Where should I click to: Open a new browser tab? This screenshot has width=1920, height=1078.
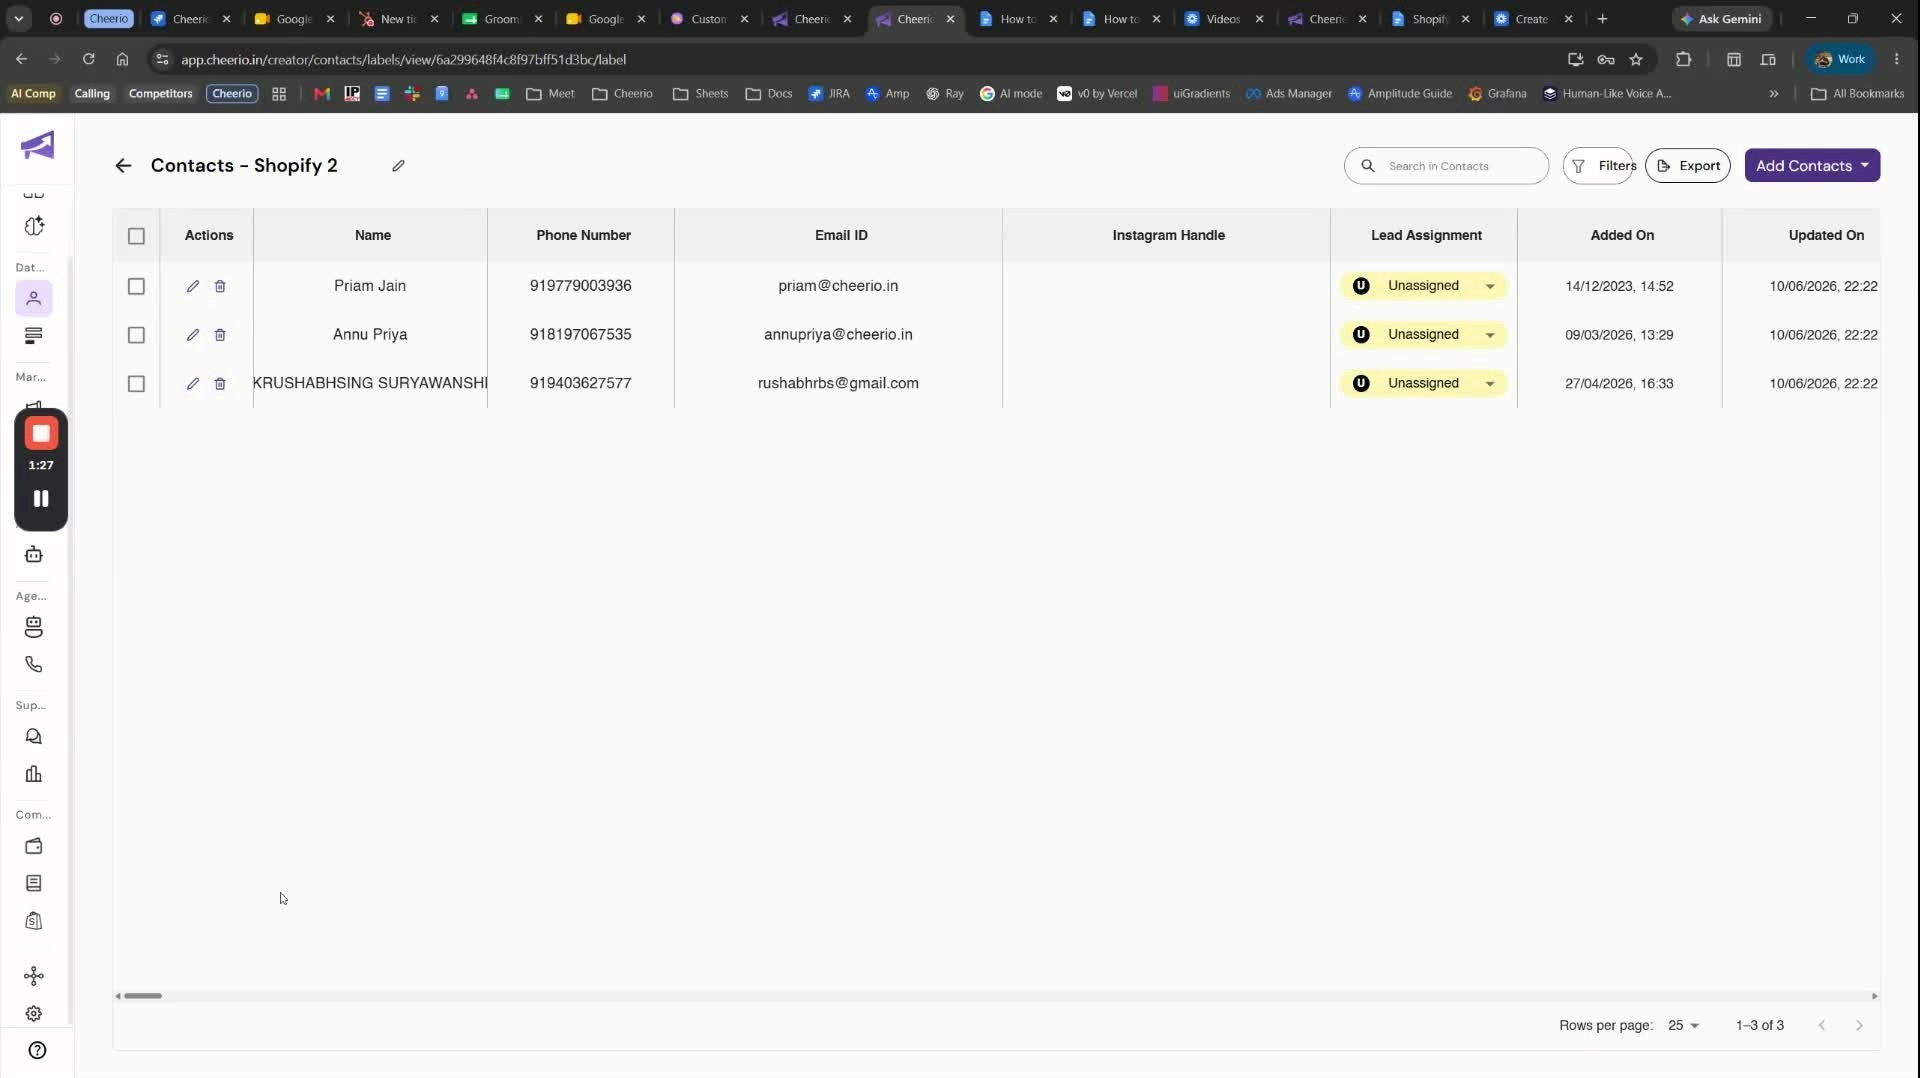tap(1602, 19)
